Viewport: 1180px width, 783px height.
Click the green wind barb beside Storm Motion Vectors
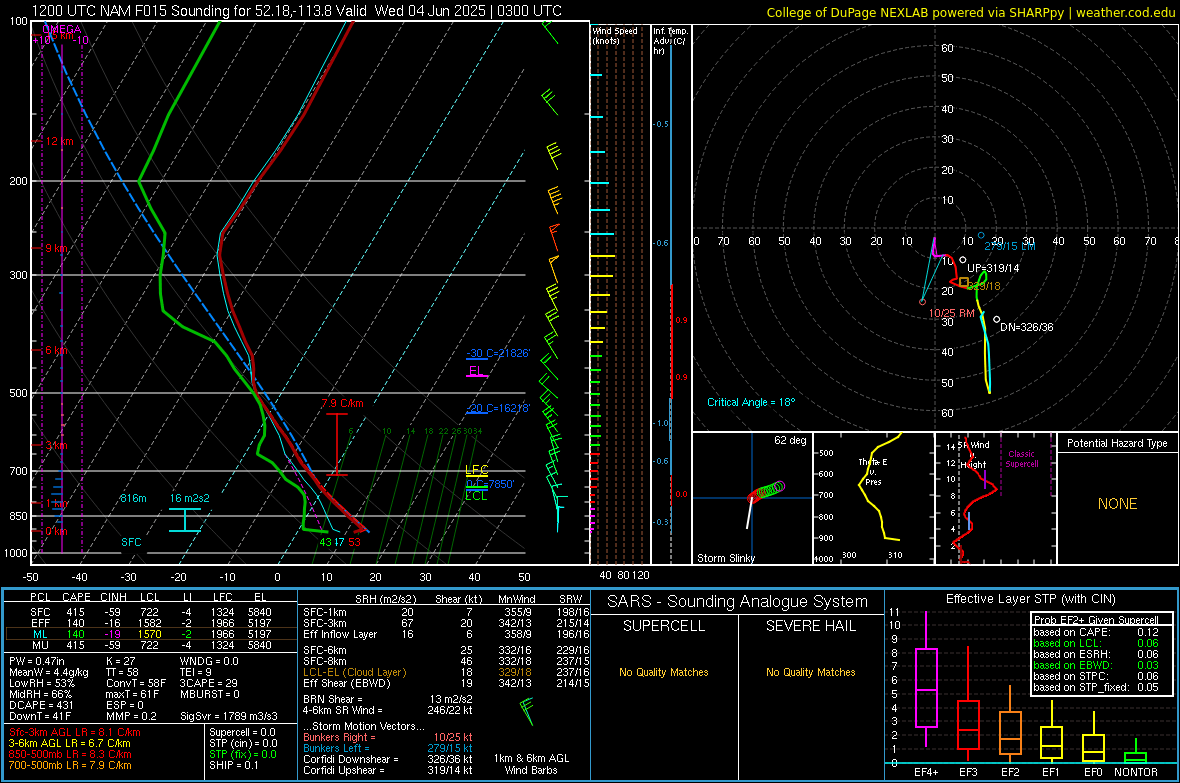click(527, 711)
